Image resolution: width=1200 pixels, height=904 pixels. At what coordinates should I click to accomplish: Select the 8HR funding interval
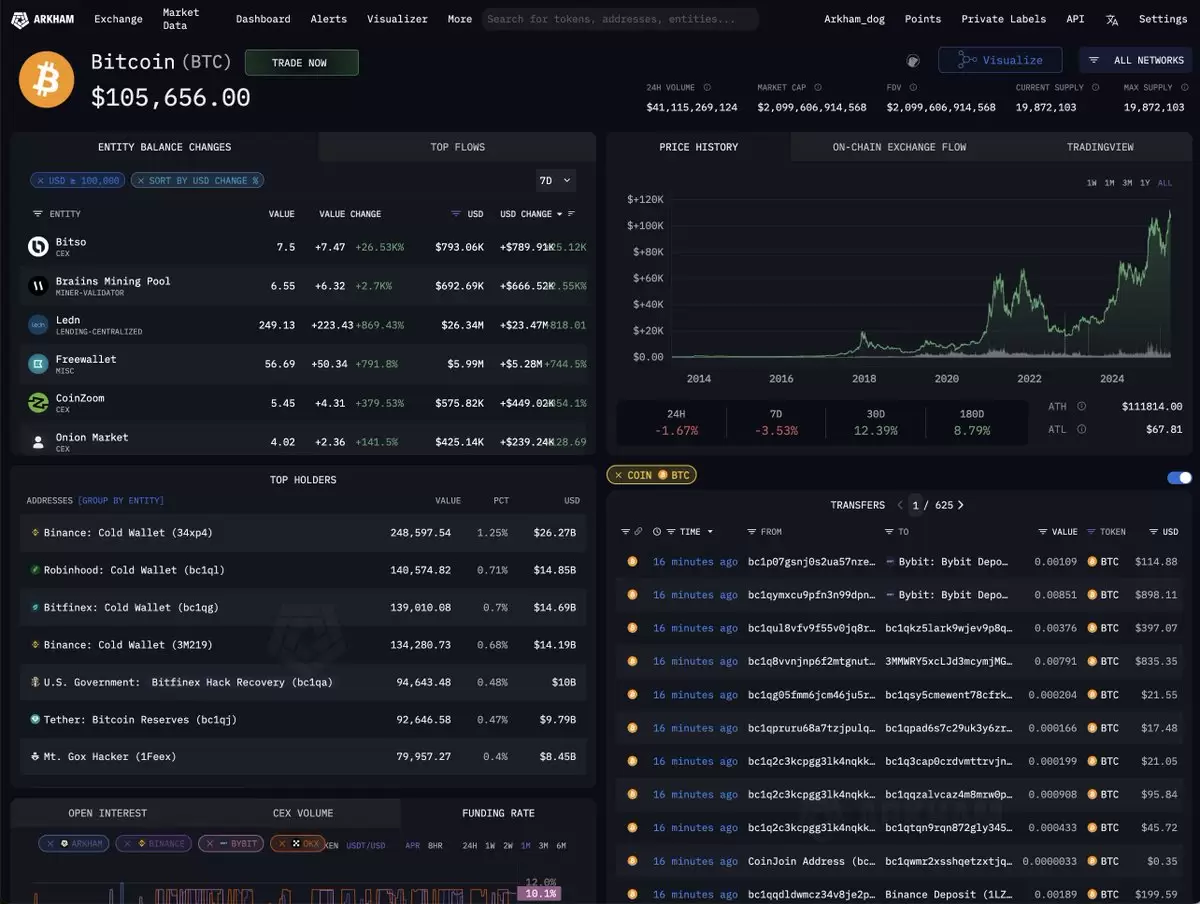pos(435,846)
